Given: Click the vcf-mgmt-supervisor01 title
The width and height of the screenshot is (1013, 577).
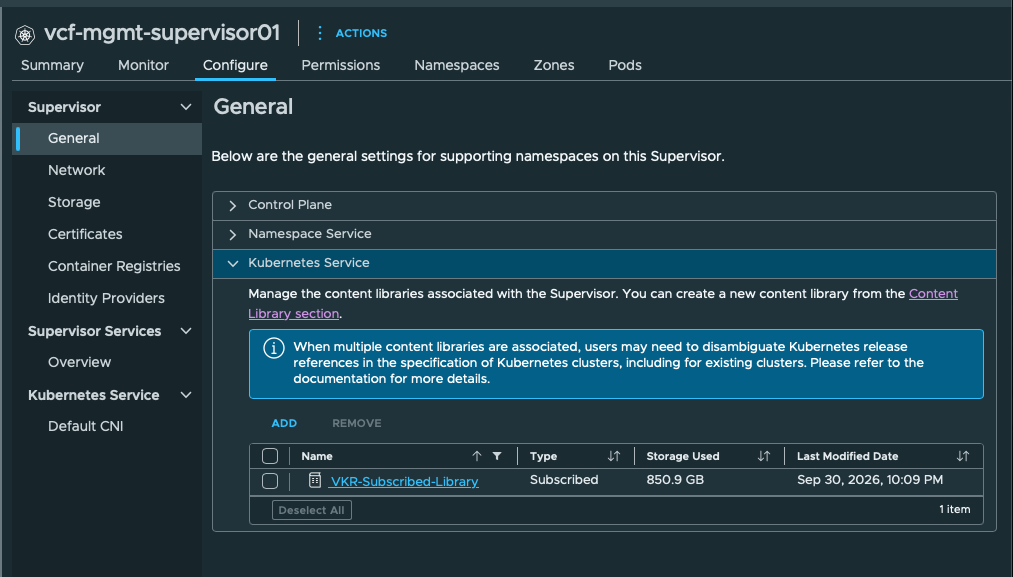Looking at the screenshot, I should 162,33.
